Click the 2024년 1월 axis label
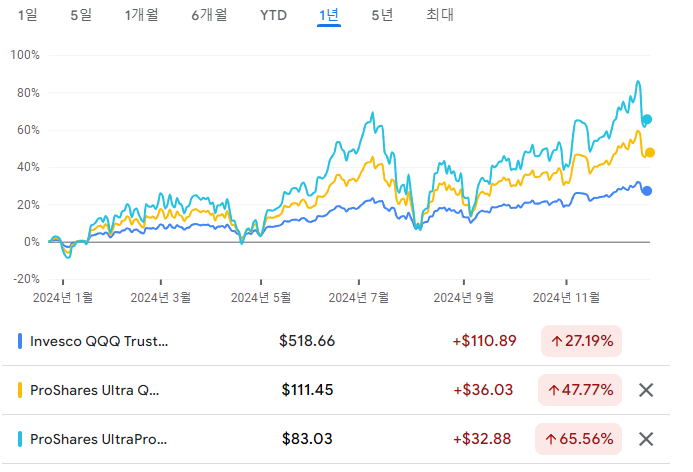 tap(63, 297)
